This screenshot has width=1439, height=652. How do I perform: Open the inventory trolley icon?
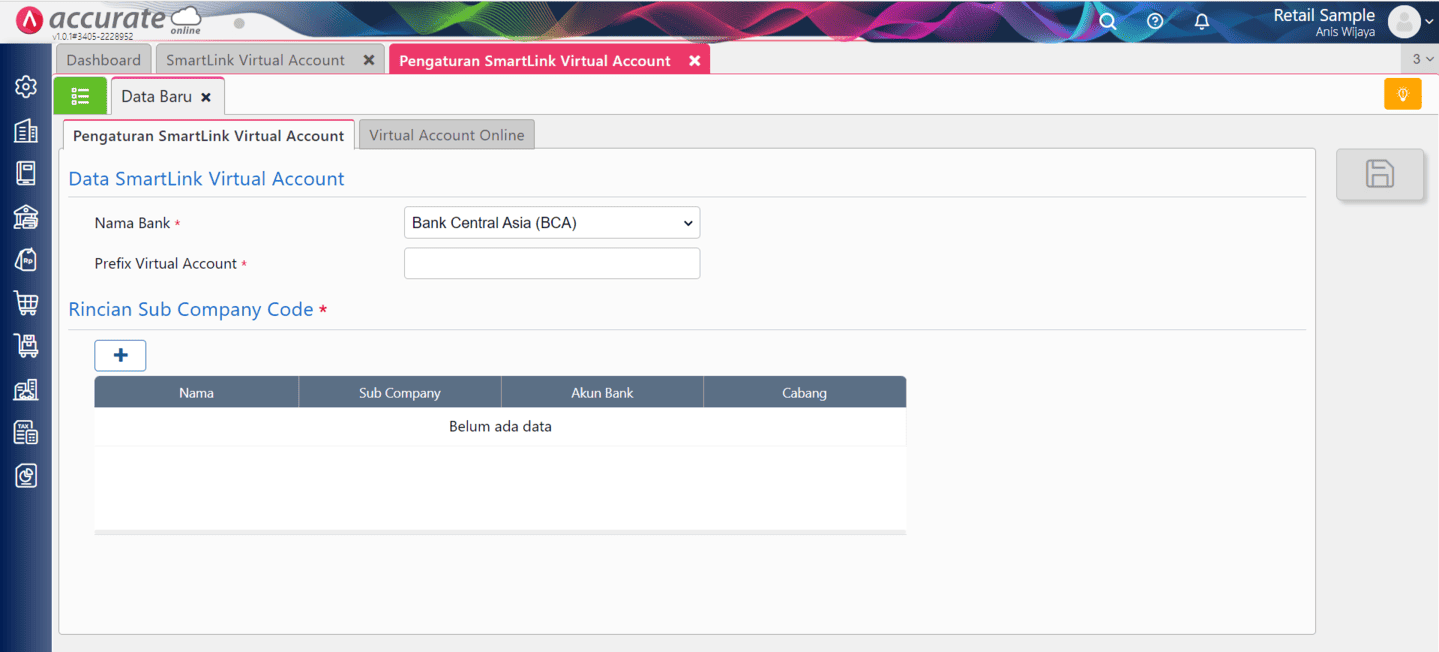coord(26,346)
